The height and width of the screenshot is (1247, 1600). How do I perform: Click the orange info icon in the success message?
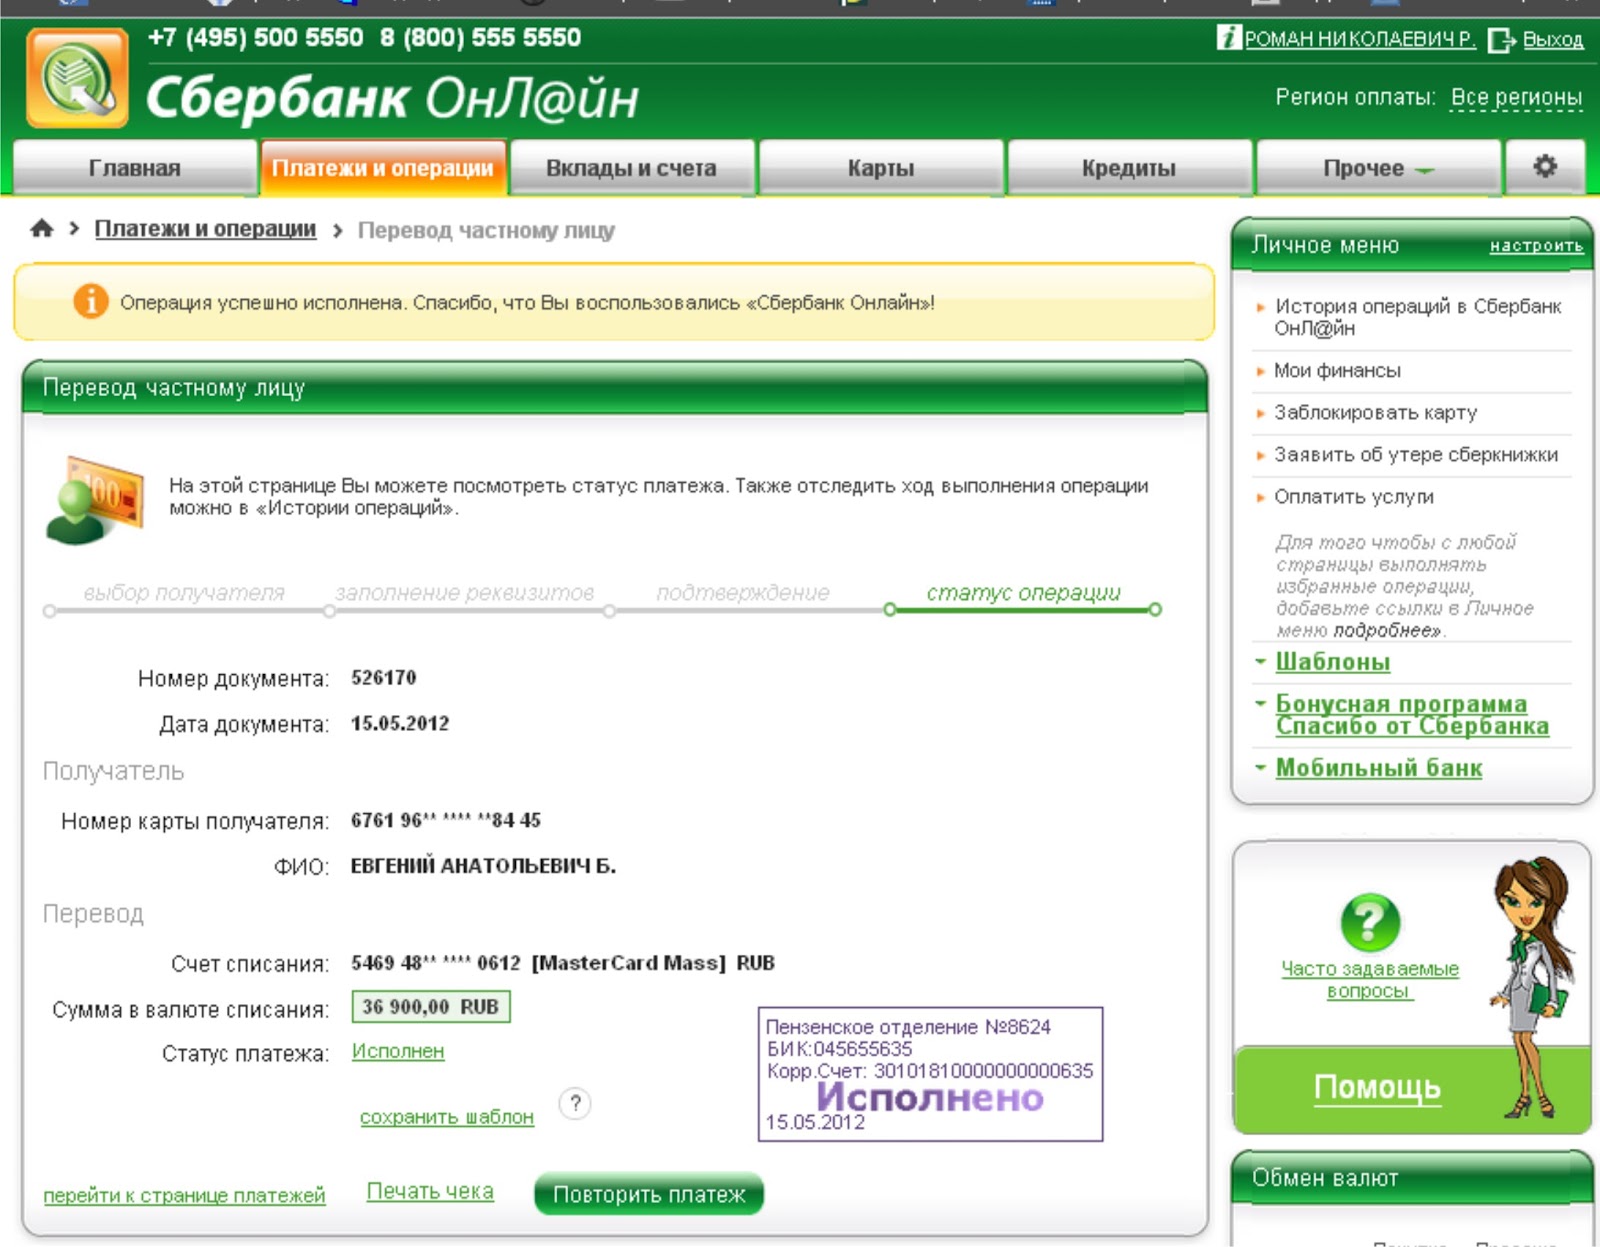pyautogui.click(x=91, y=301)
